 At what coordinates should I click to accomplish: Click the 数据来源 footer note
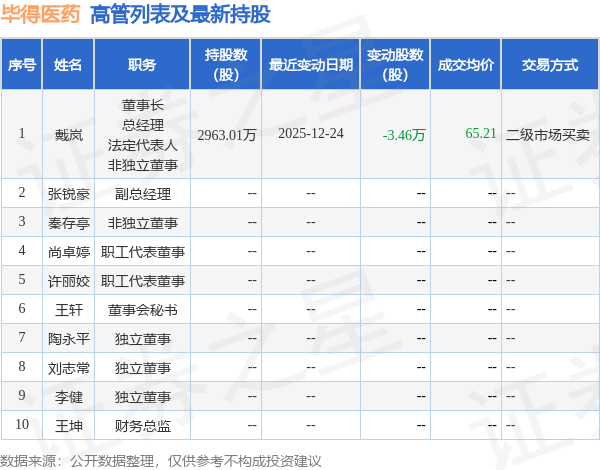(161, 461)
